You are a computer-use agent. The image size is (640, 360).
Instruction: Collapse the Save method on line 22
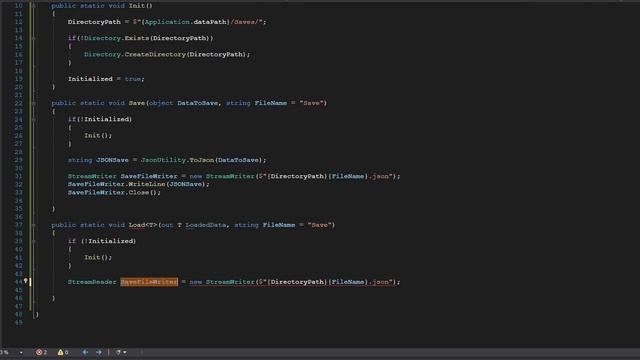tap(33, 103)
